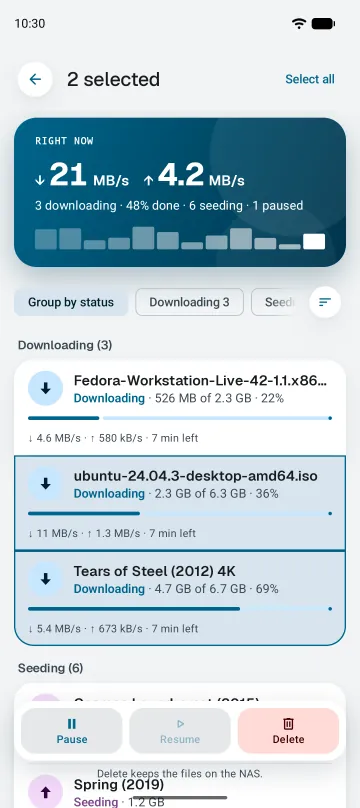Tap the Tears of Steel progress bar
The height and width of the screenshot is (808, 360).
tap(180, 609)
